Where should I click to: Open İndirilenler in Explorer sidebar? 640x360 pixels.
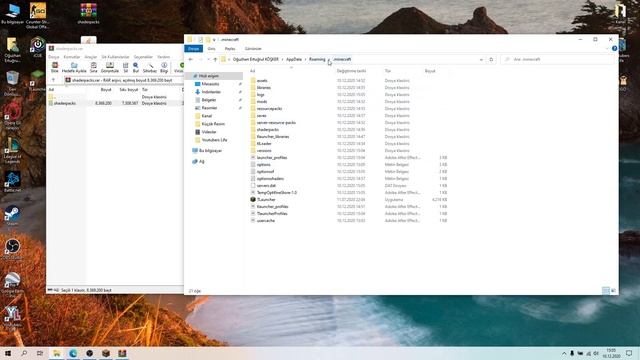tap(211, 92)
